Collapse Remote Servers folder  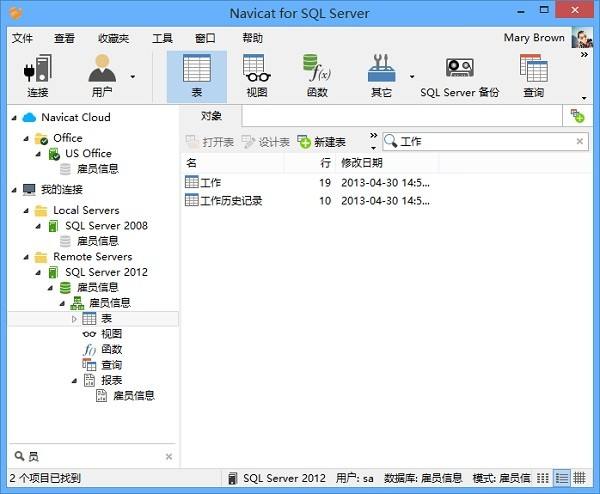click(26, 257)
